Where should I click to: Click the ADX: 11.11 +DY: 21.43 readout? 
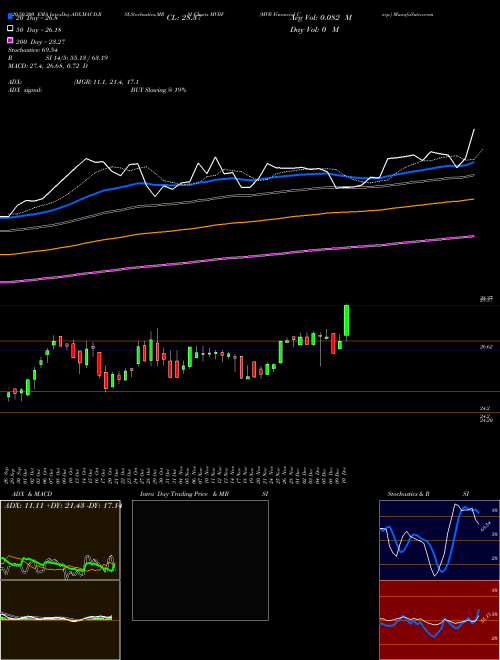(62, 506)
